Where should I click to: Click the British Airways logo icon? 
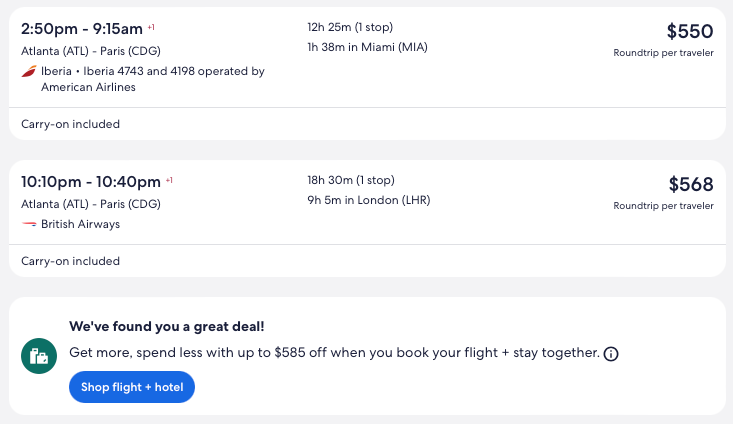pos(28,224)
